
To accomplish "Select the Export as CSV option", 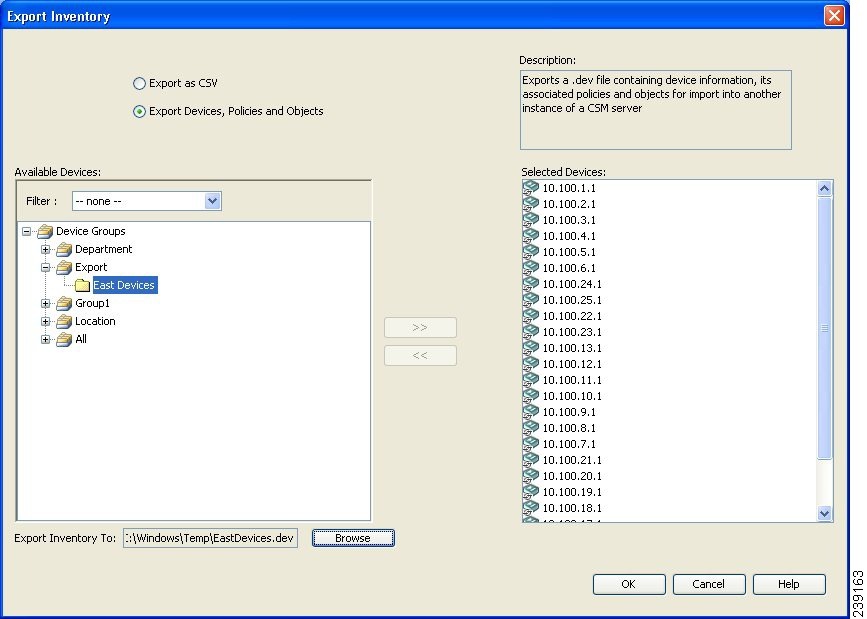I will point(139,84).
